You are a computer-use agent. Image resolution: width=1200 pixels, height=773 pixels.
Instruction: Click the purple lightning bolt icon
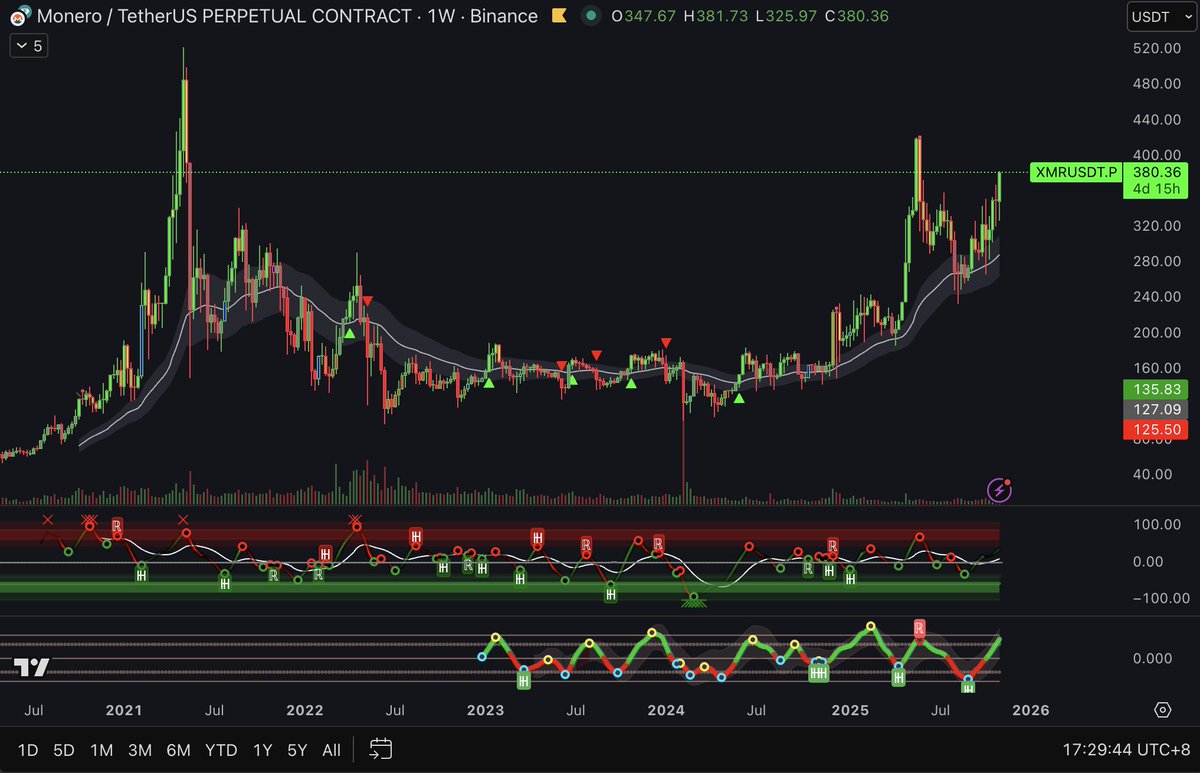pos(999,489)
